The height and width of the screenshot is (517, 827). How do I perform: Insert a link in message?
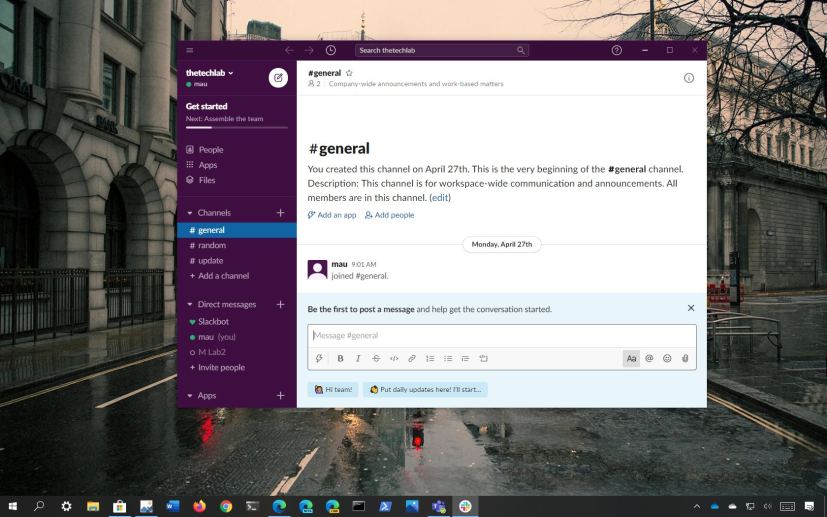[412, 358]
